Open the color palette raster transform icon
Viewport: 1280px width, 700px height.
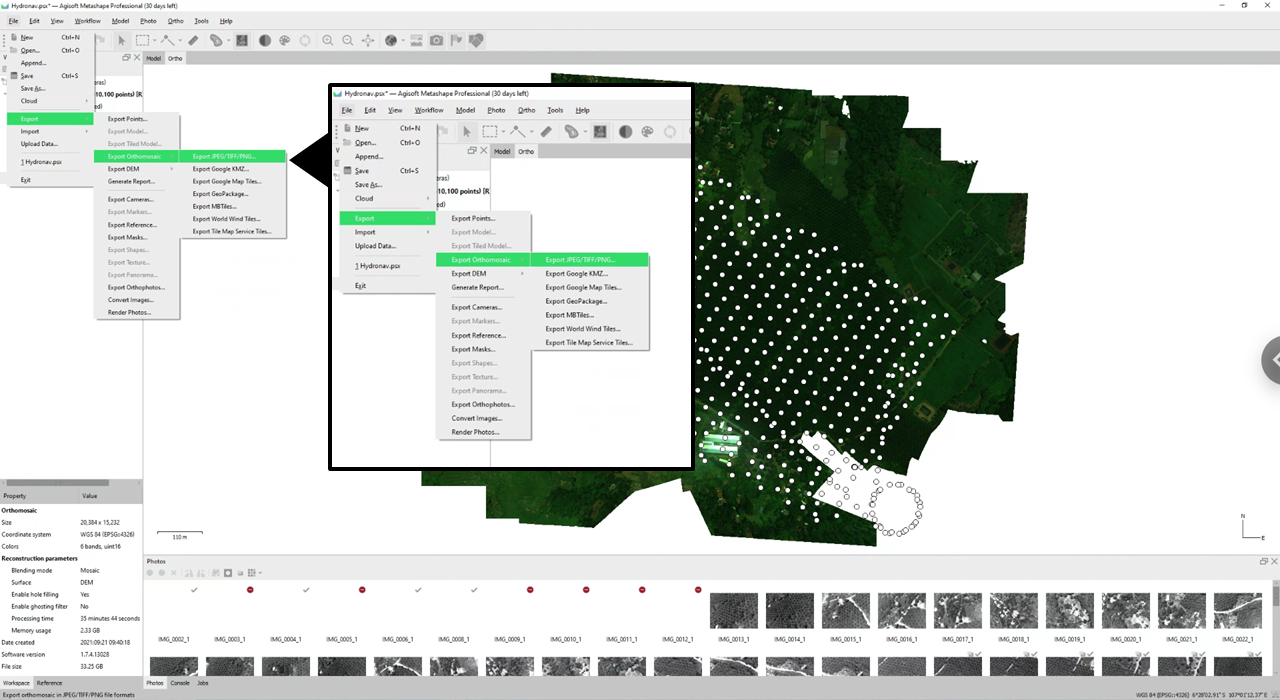coord(285,41)
